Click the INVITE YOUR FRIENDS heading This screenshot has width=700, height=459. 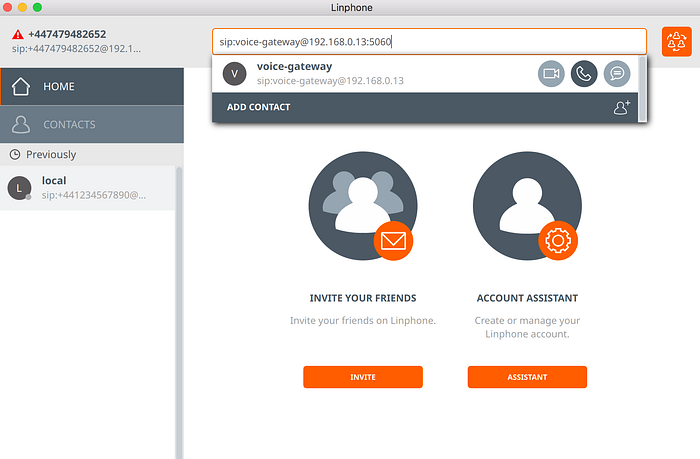363,298
